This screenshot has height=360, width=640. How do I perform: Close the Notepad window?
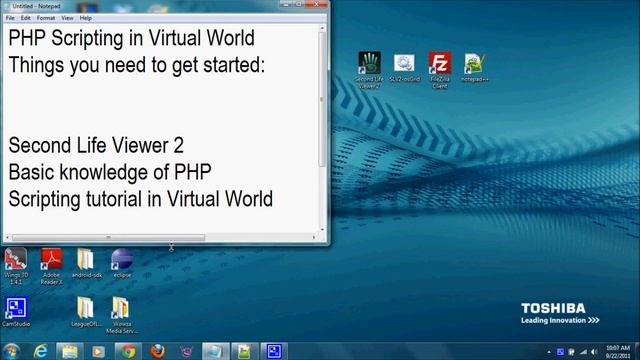click(x=316, y=4)
